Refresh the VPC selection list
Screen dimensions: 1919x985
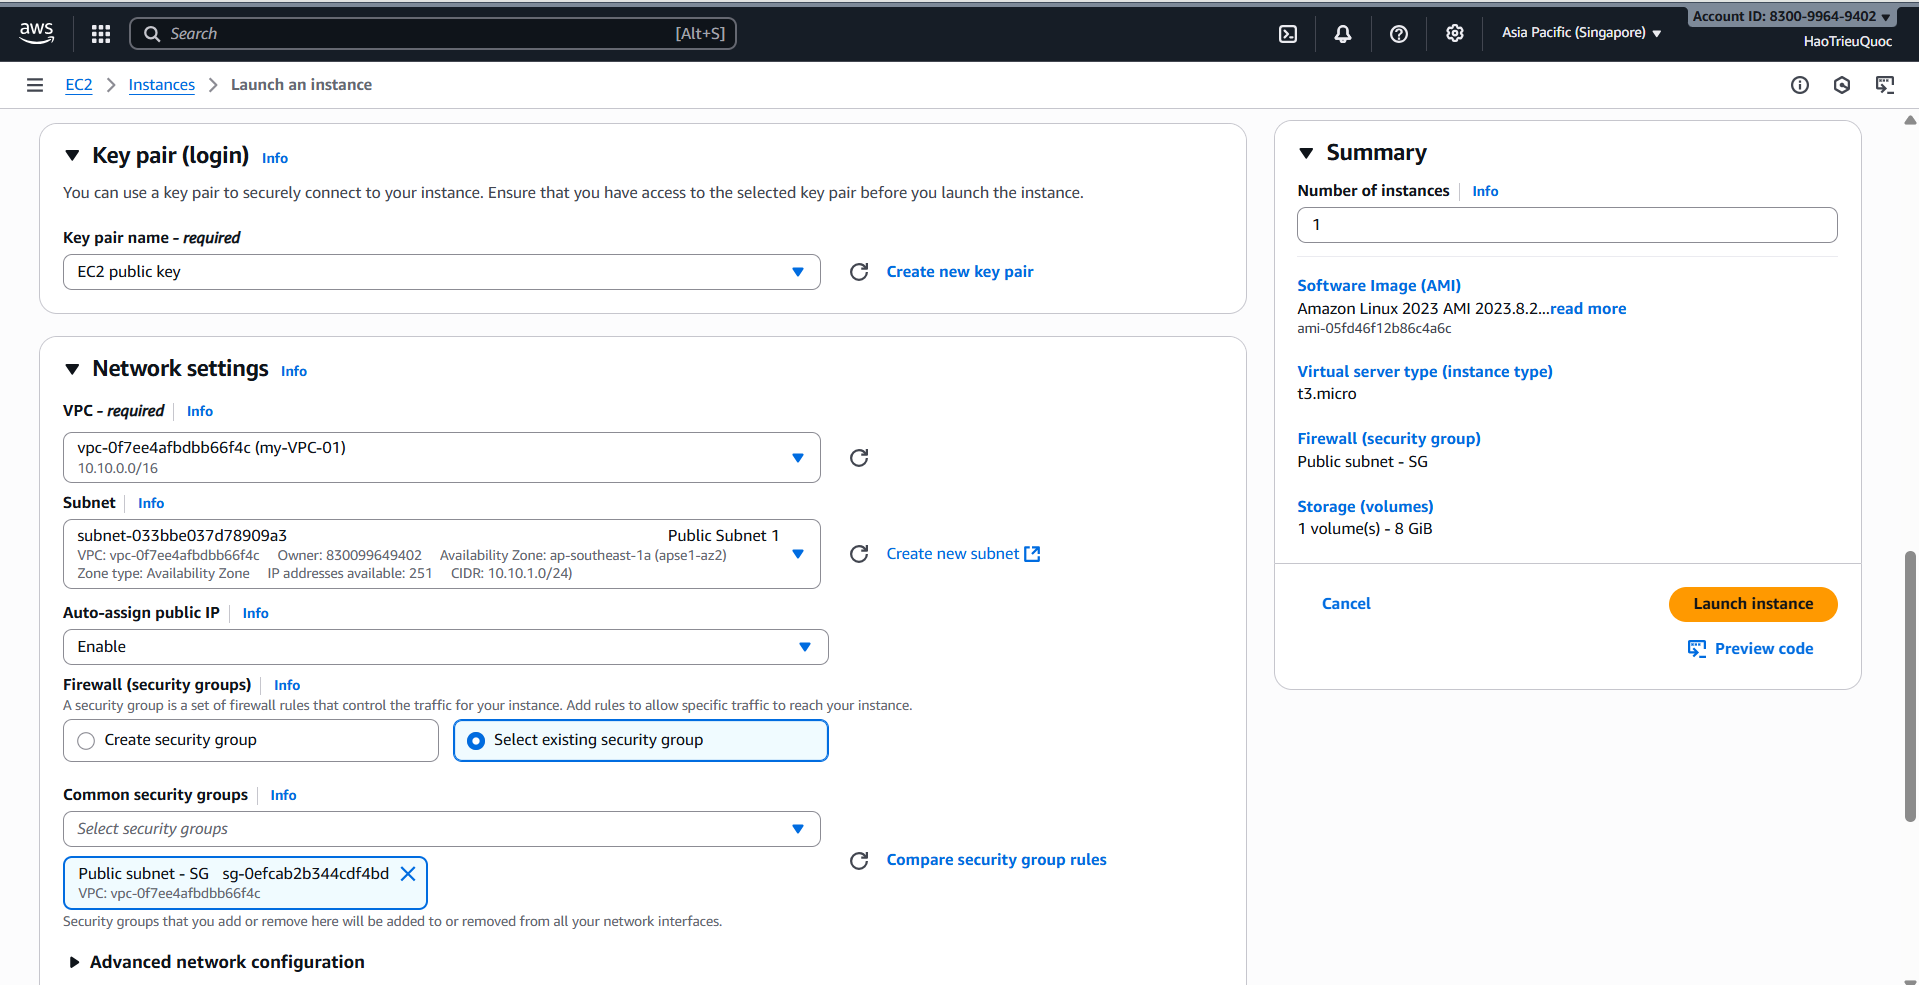(858, 458)
